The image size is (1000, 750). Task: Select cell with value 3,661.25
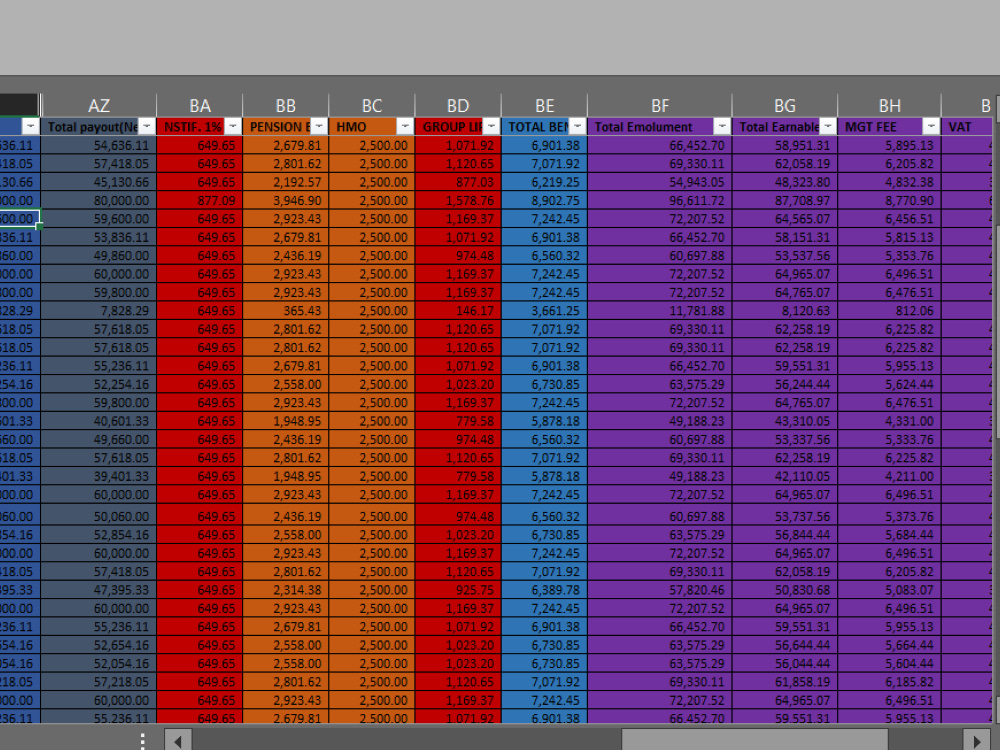point(544,311)
